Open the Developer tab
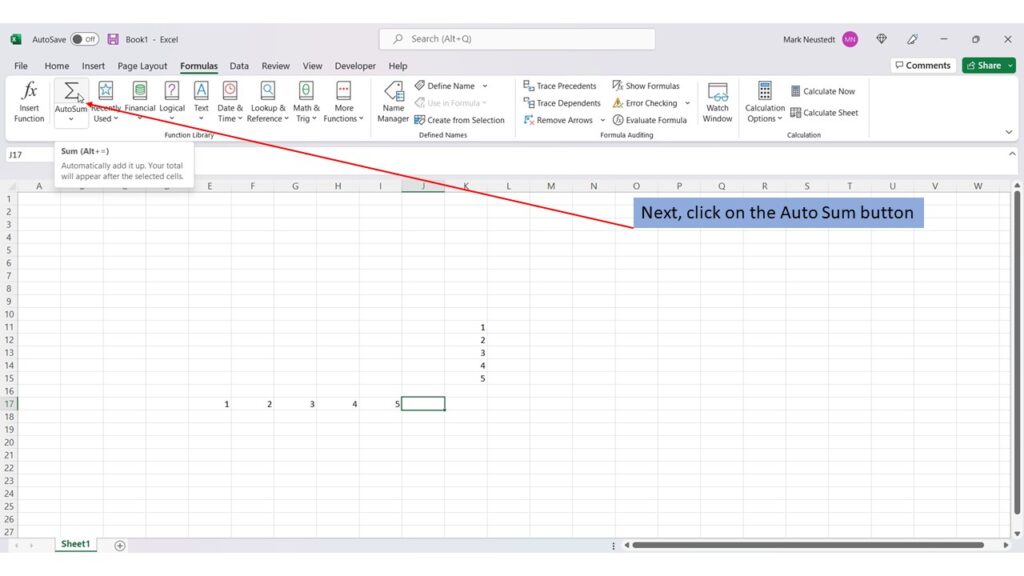The width and height of the screenshot is (1024, 576). click(x=355, y=65)
